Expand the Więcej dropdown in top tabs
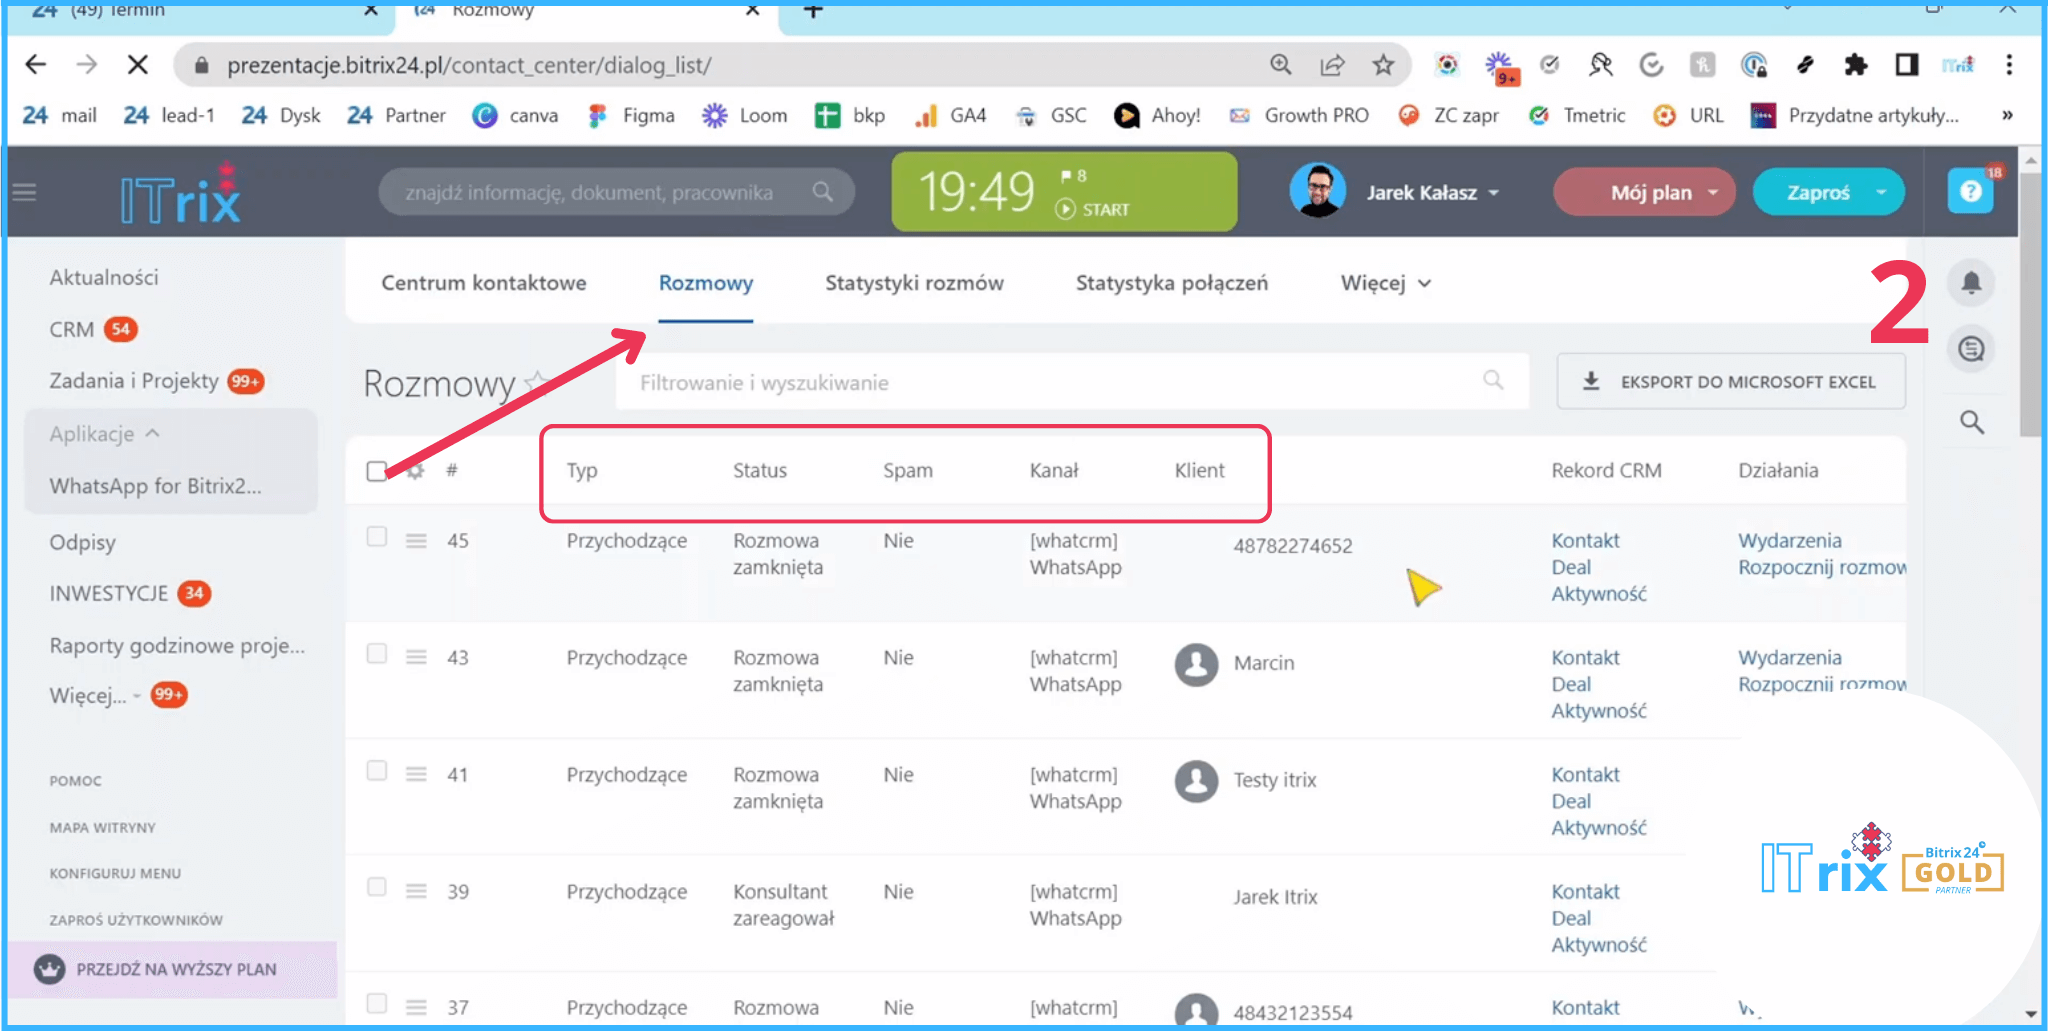 [x=1385, y=284]
